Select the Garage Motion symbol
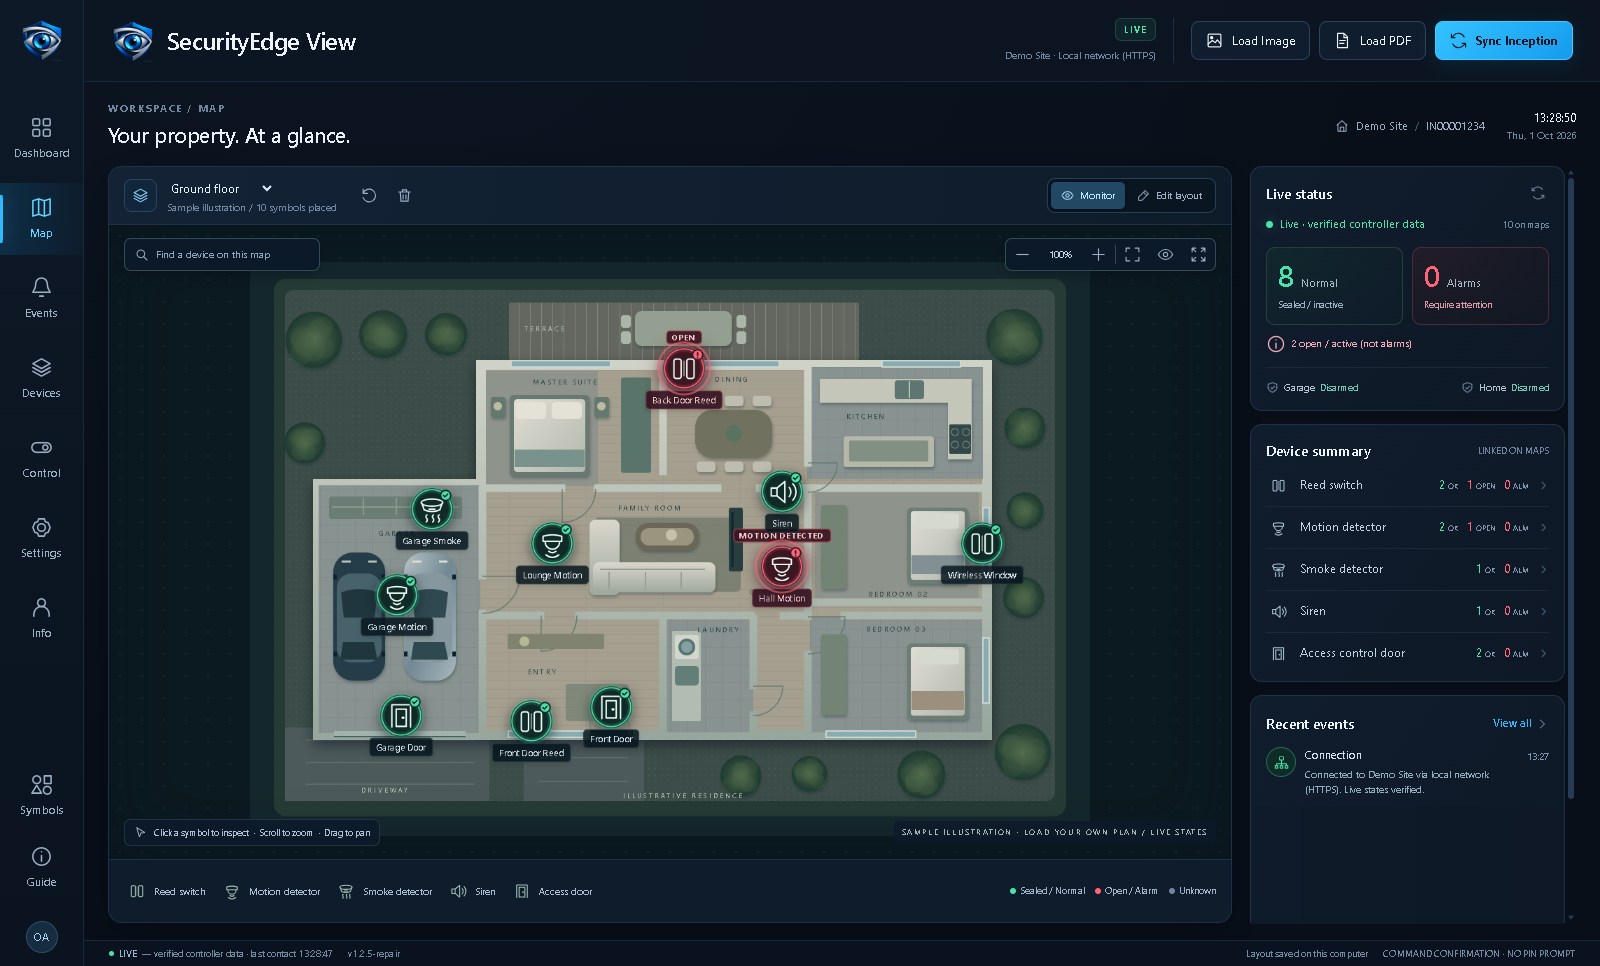The height and width of the screenshot is (966, 1600). (397, 596)
